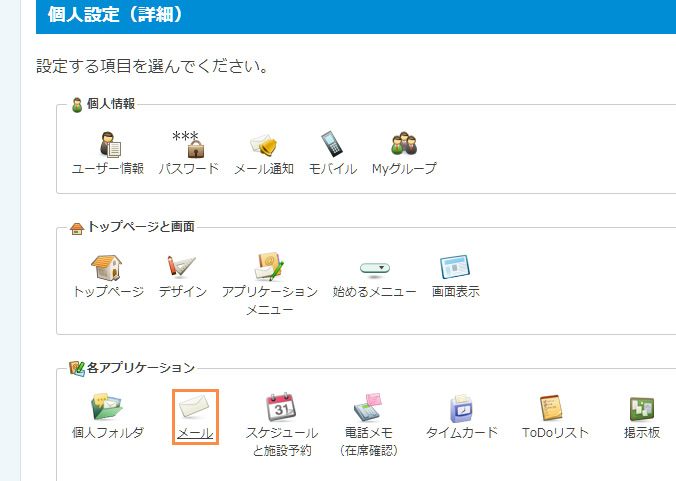Open the モバイル phone icon

point(332,144)
